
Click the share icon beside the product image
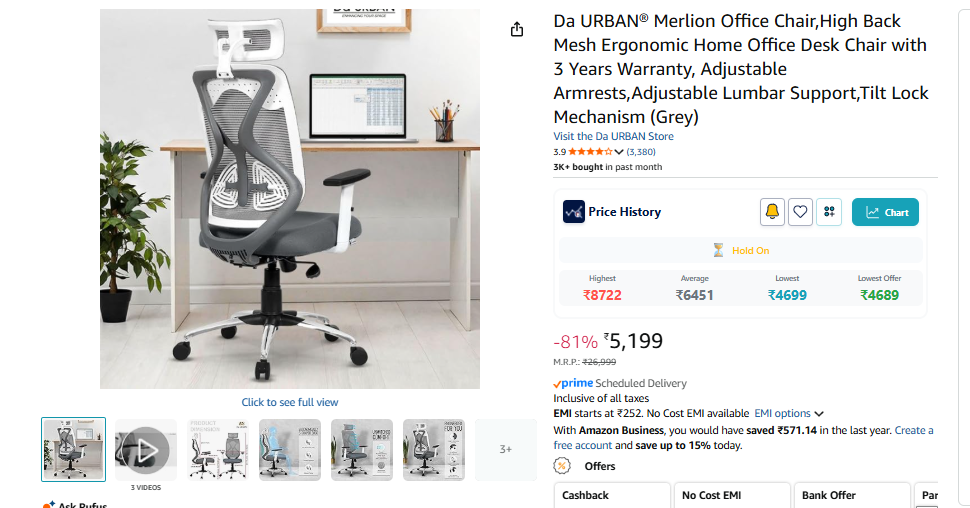coord(517,29)
